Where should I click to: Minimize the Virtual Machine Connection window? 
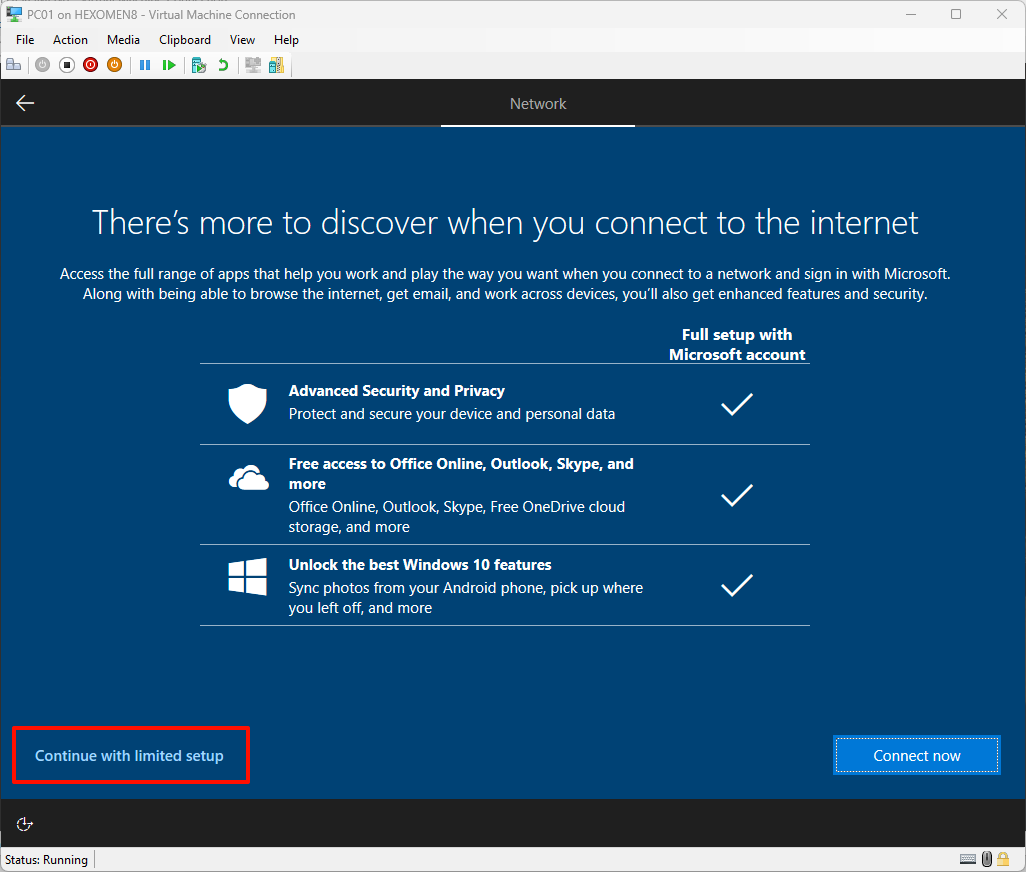tap(911, 14)
